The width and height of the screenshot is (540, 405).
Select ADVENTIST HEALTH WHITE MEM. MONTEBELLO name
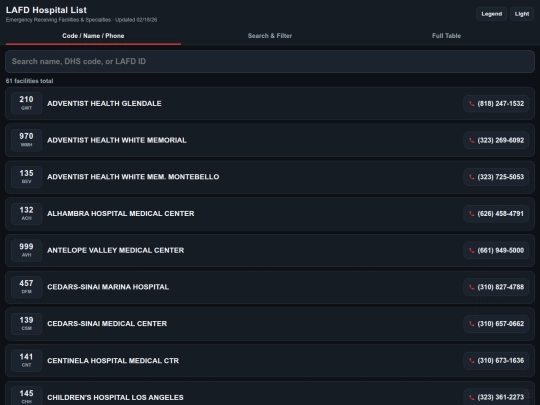click(133, 177)
